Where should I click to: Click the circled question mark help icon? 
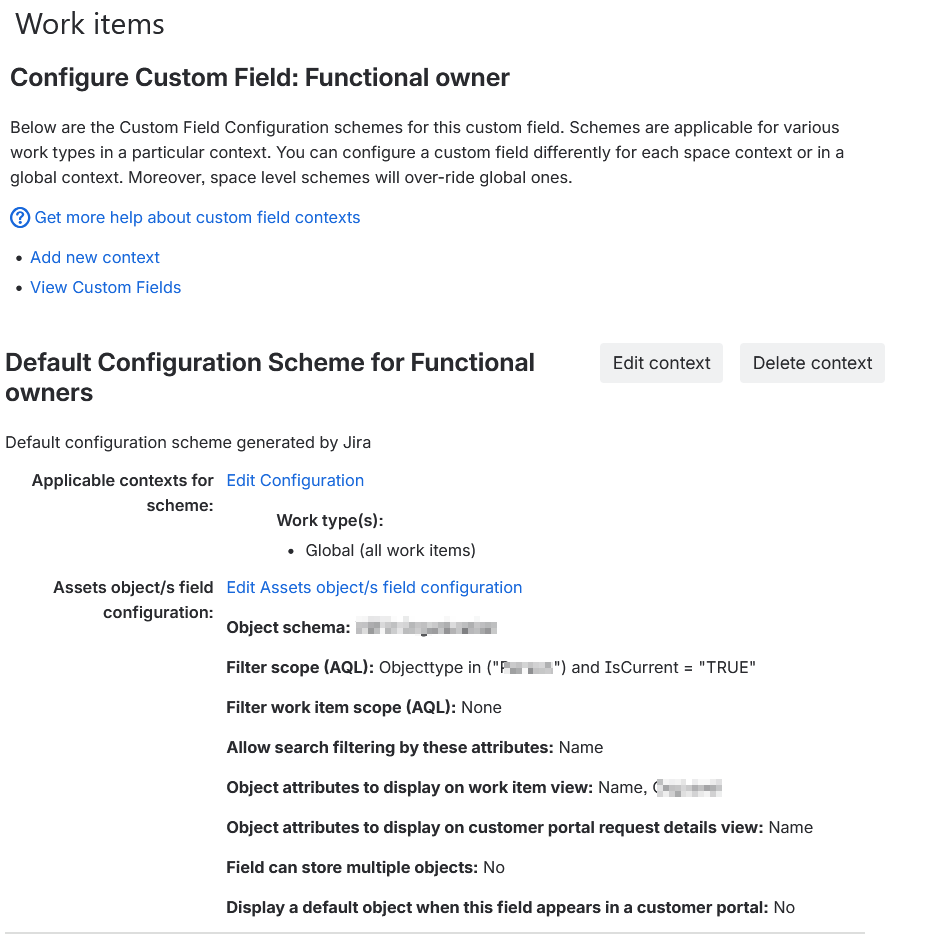point(19,217)
